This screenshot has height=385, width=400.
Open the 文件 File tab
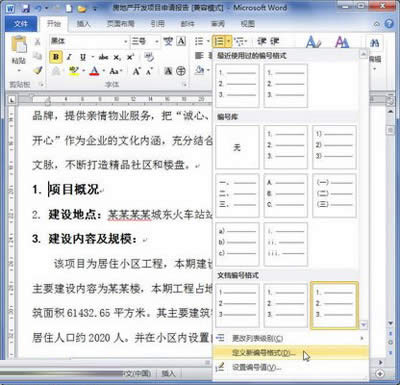pyautogui.click(x=21, y=24)
